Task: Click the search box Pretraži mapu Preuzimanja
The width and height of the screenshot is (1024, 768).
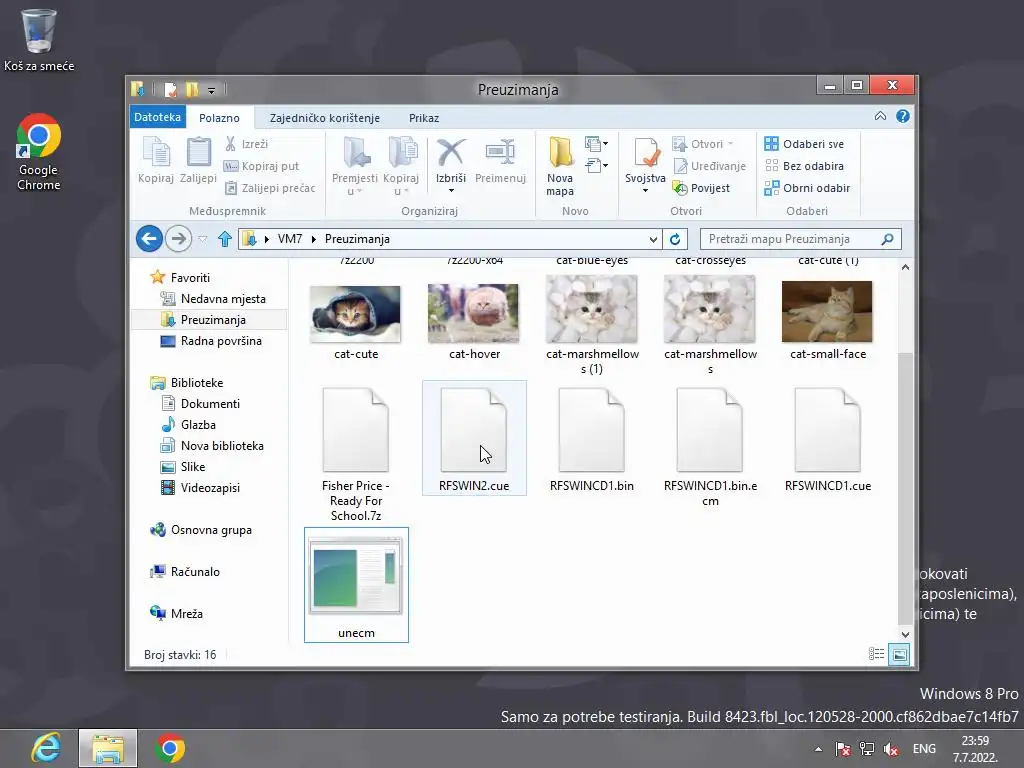Action: pos(801,239)
